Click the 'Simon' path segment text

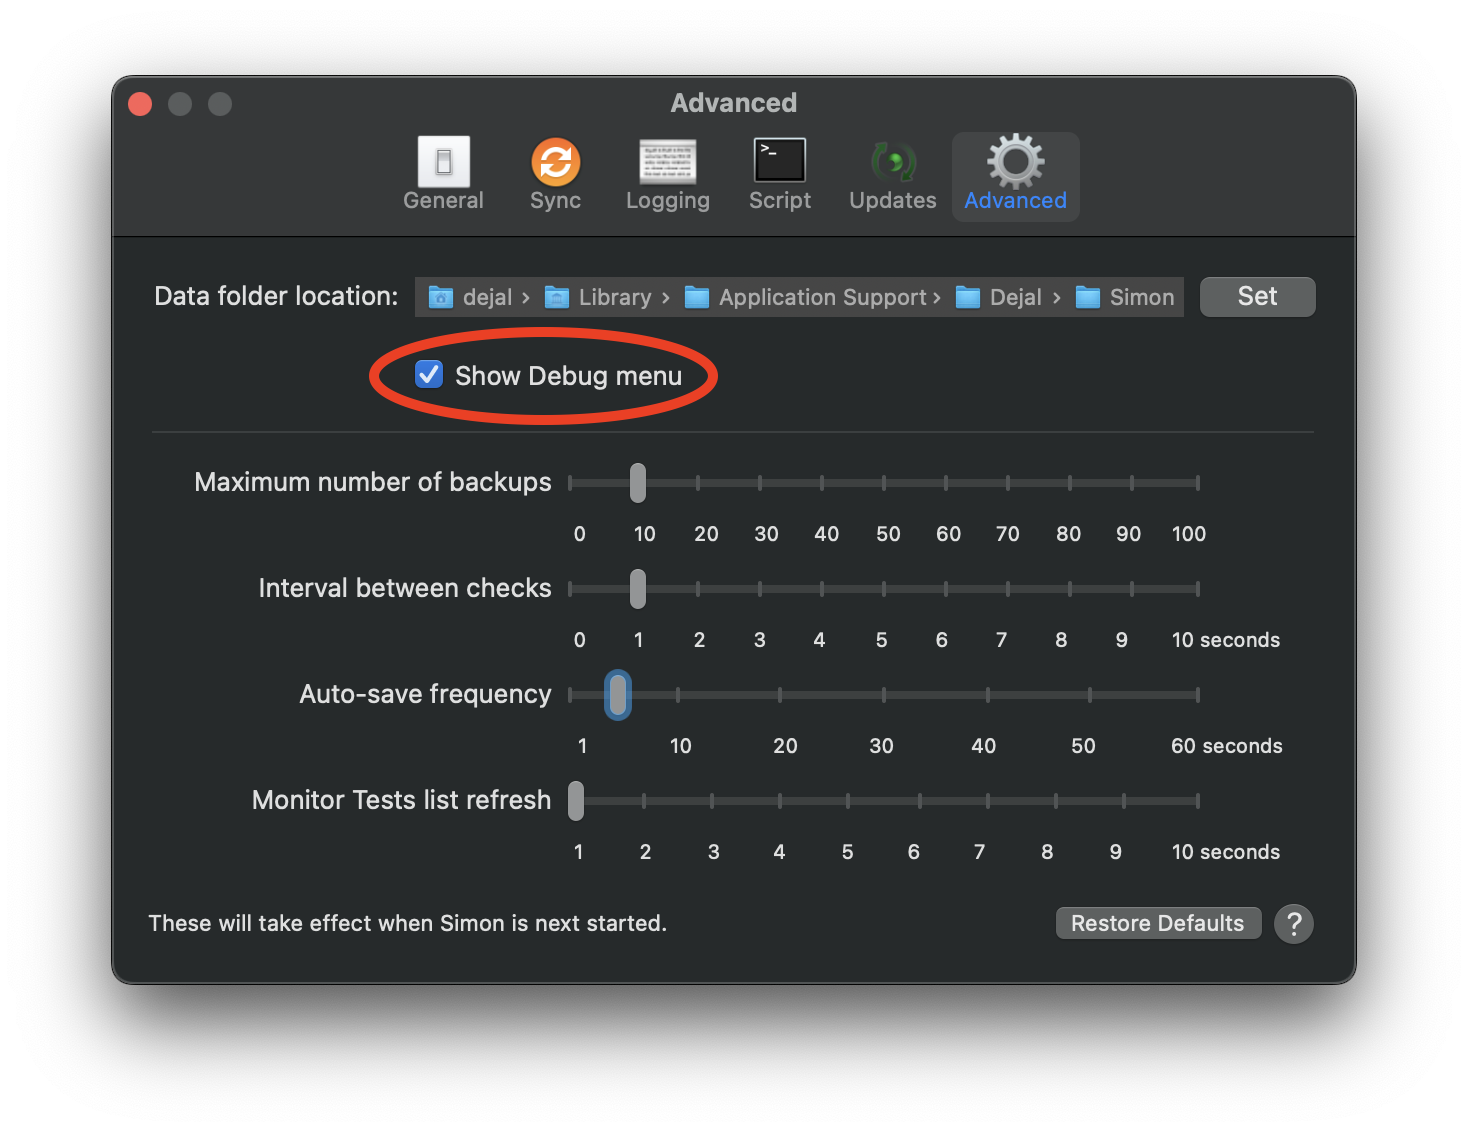point(1142,297)
